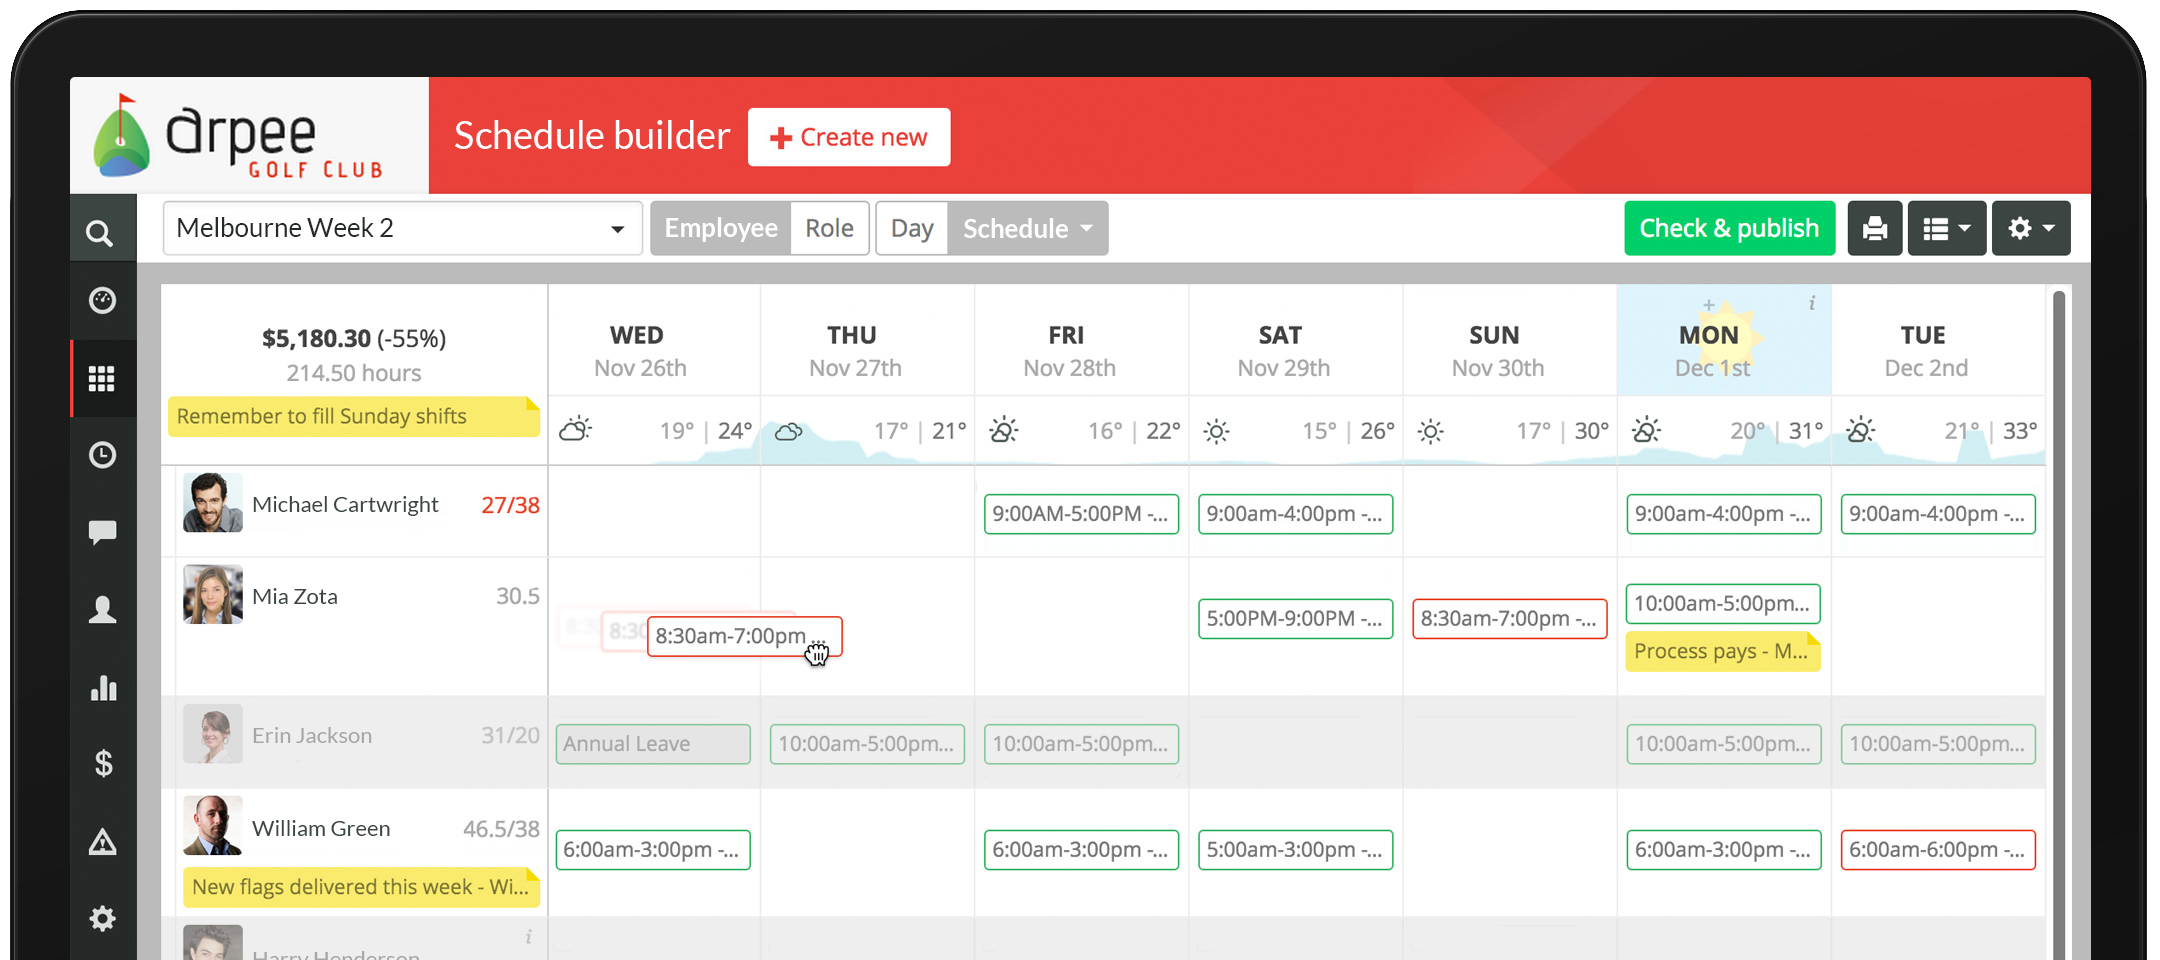Click Michael Cartwright's profile photo

213,503
